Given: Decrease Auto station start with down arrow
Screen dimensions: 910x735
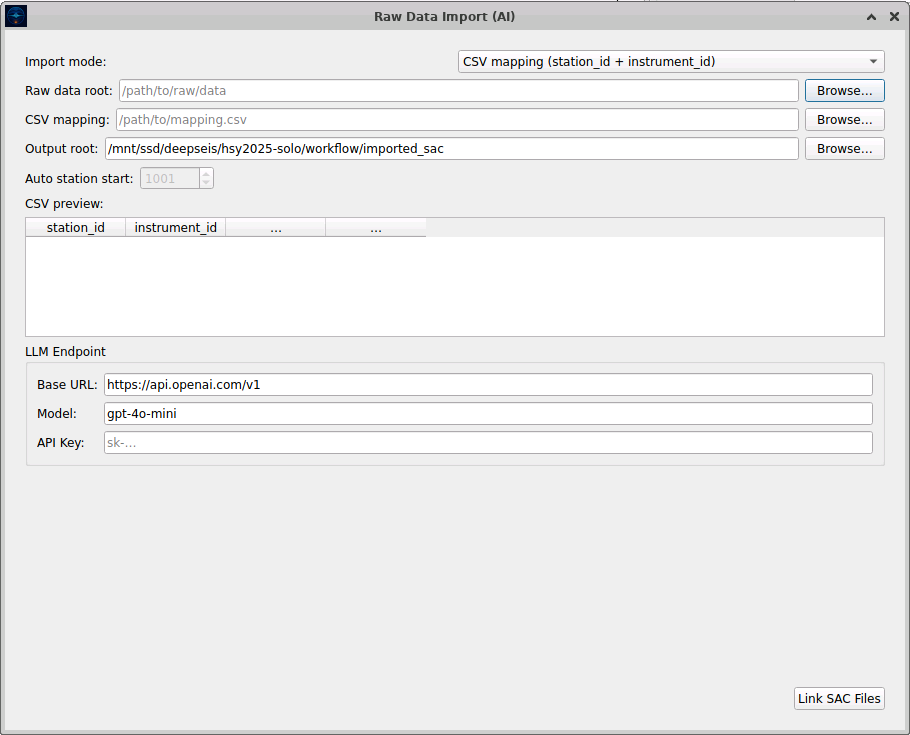Looking at the screenshot, I should click(x=206, y=183).
